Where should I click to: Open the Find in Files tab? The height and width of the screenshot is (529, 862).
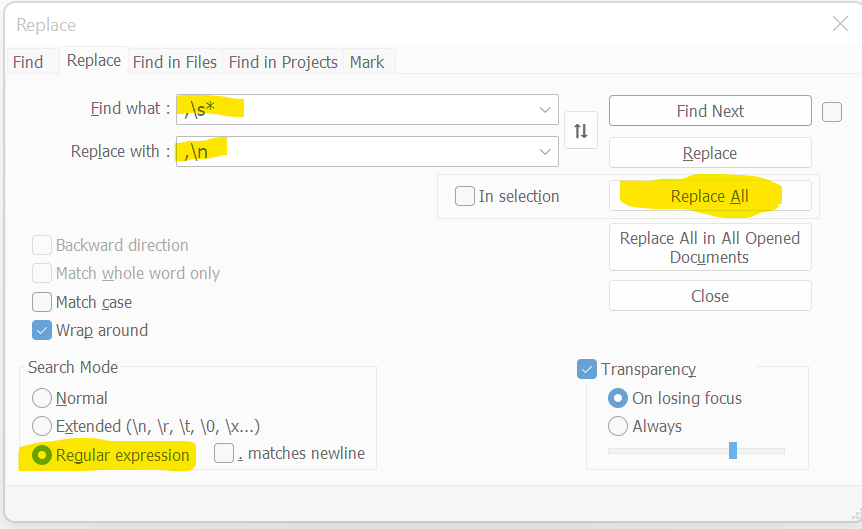tap(175, 62)
